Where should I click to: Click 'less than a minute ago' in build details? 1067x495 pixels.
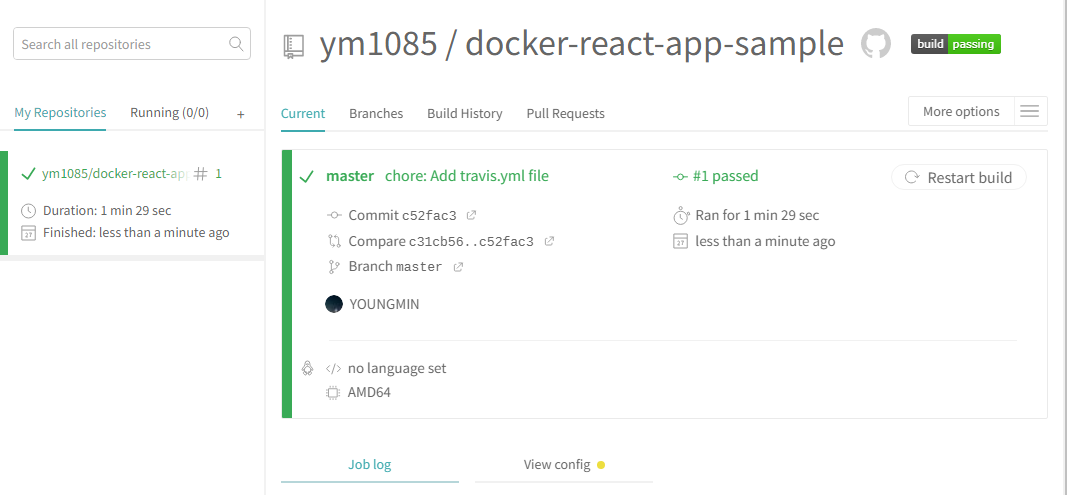(766, 241)
